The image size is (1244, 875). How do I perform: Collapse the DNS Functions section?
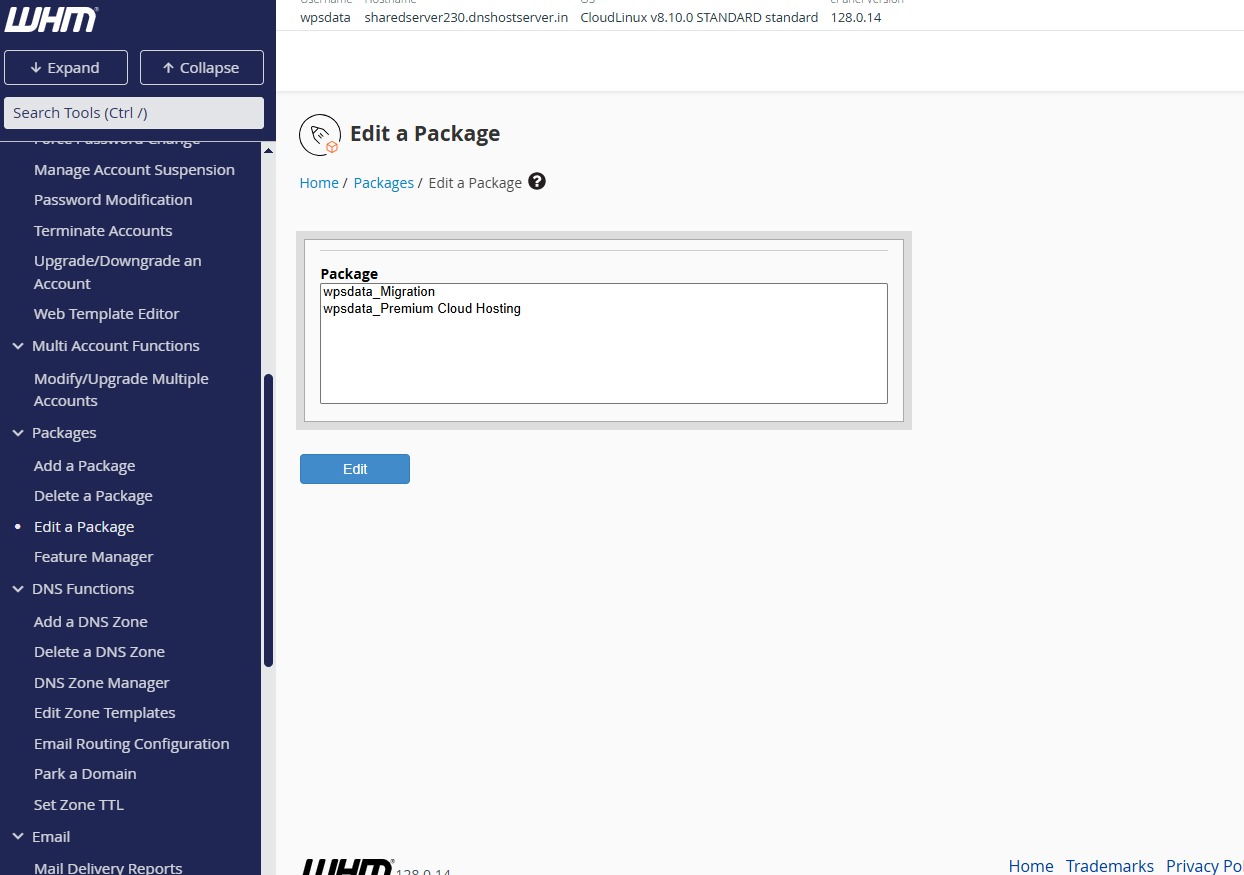18,589
